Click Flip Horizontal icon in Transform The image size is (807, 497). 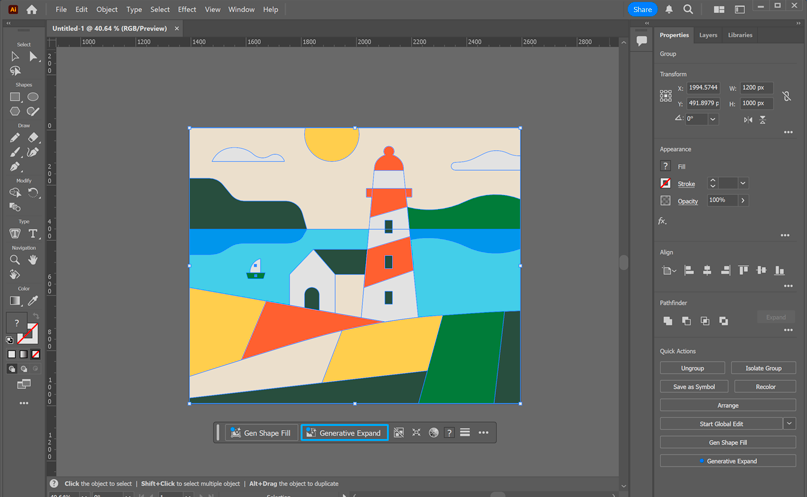tap(748, 119)
